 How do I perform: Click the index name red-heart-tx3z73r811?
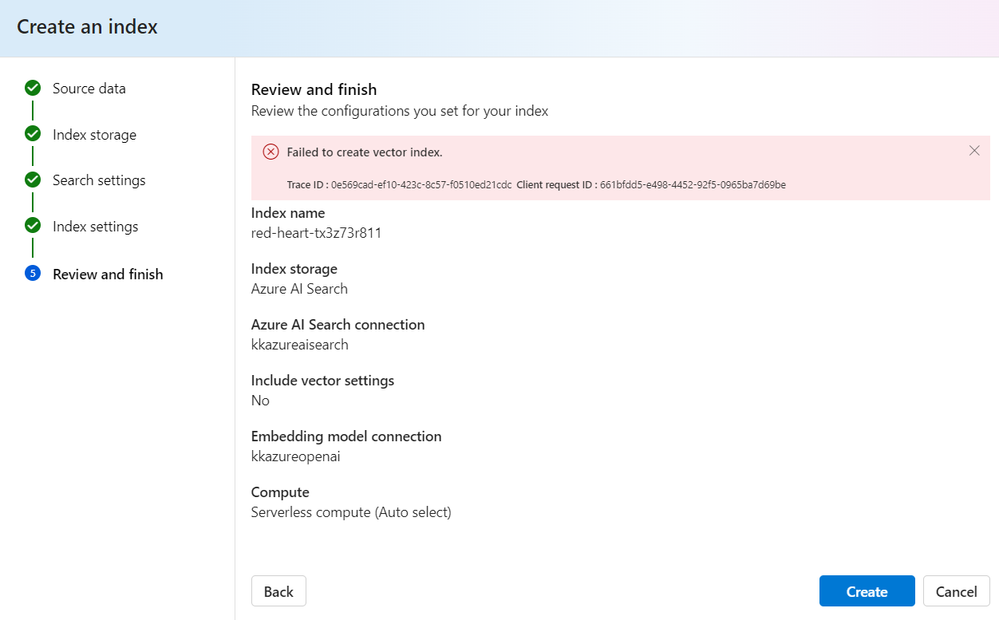(316, 233)
